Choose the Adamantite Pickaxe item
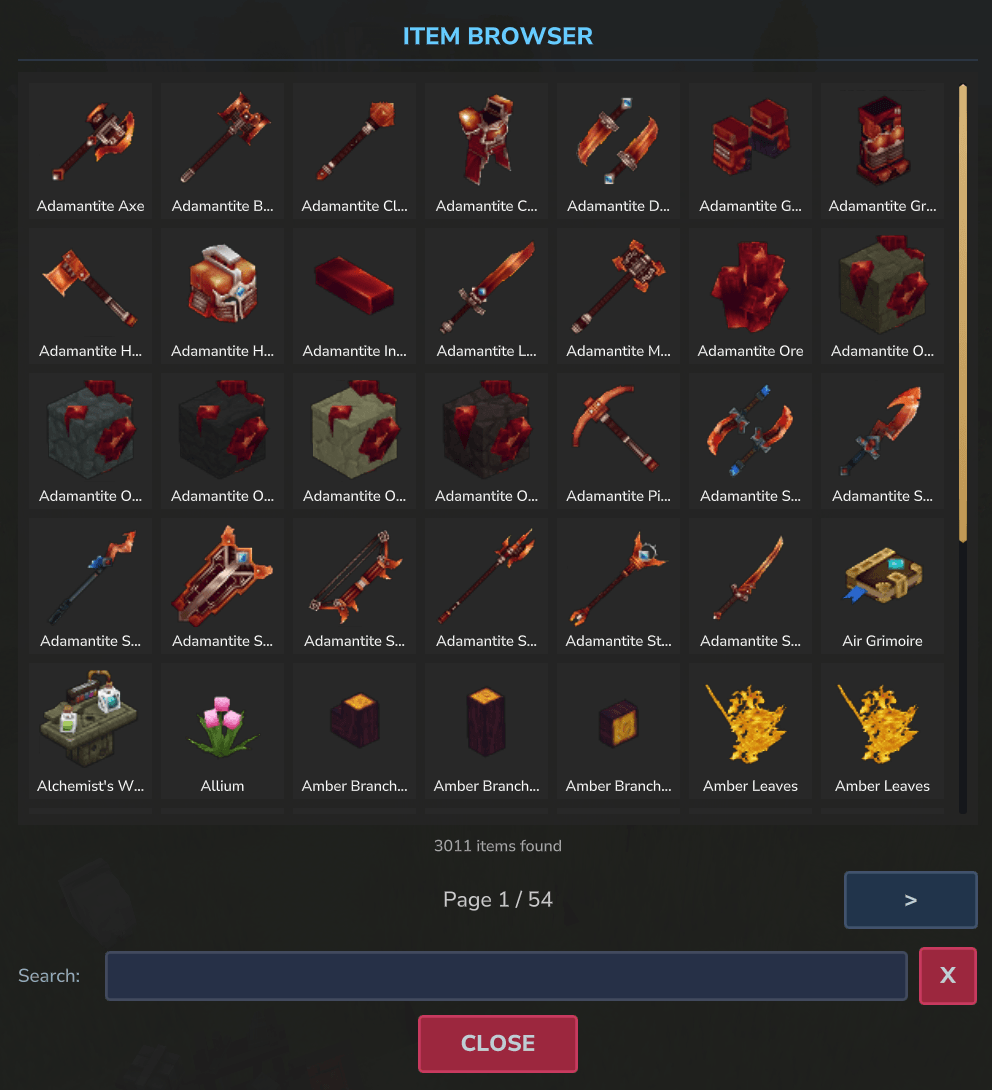Viewport: 992px width, 1090px height. pos(618,441)
